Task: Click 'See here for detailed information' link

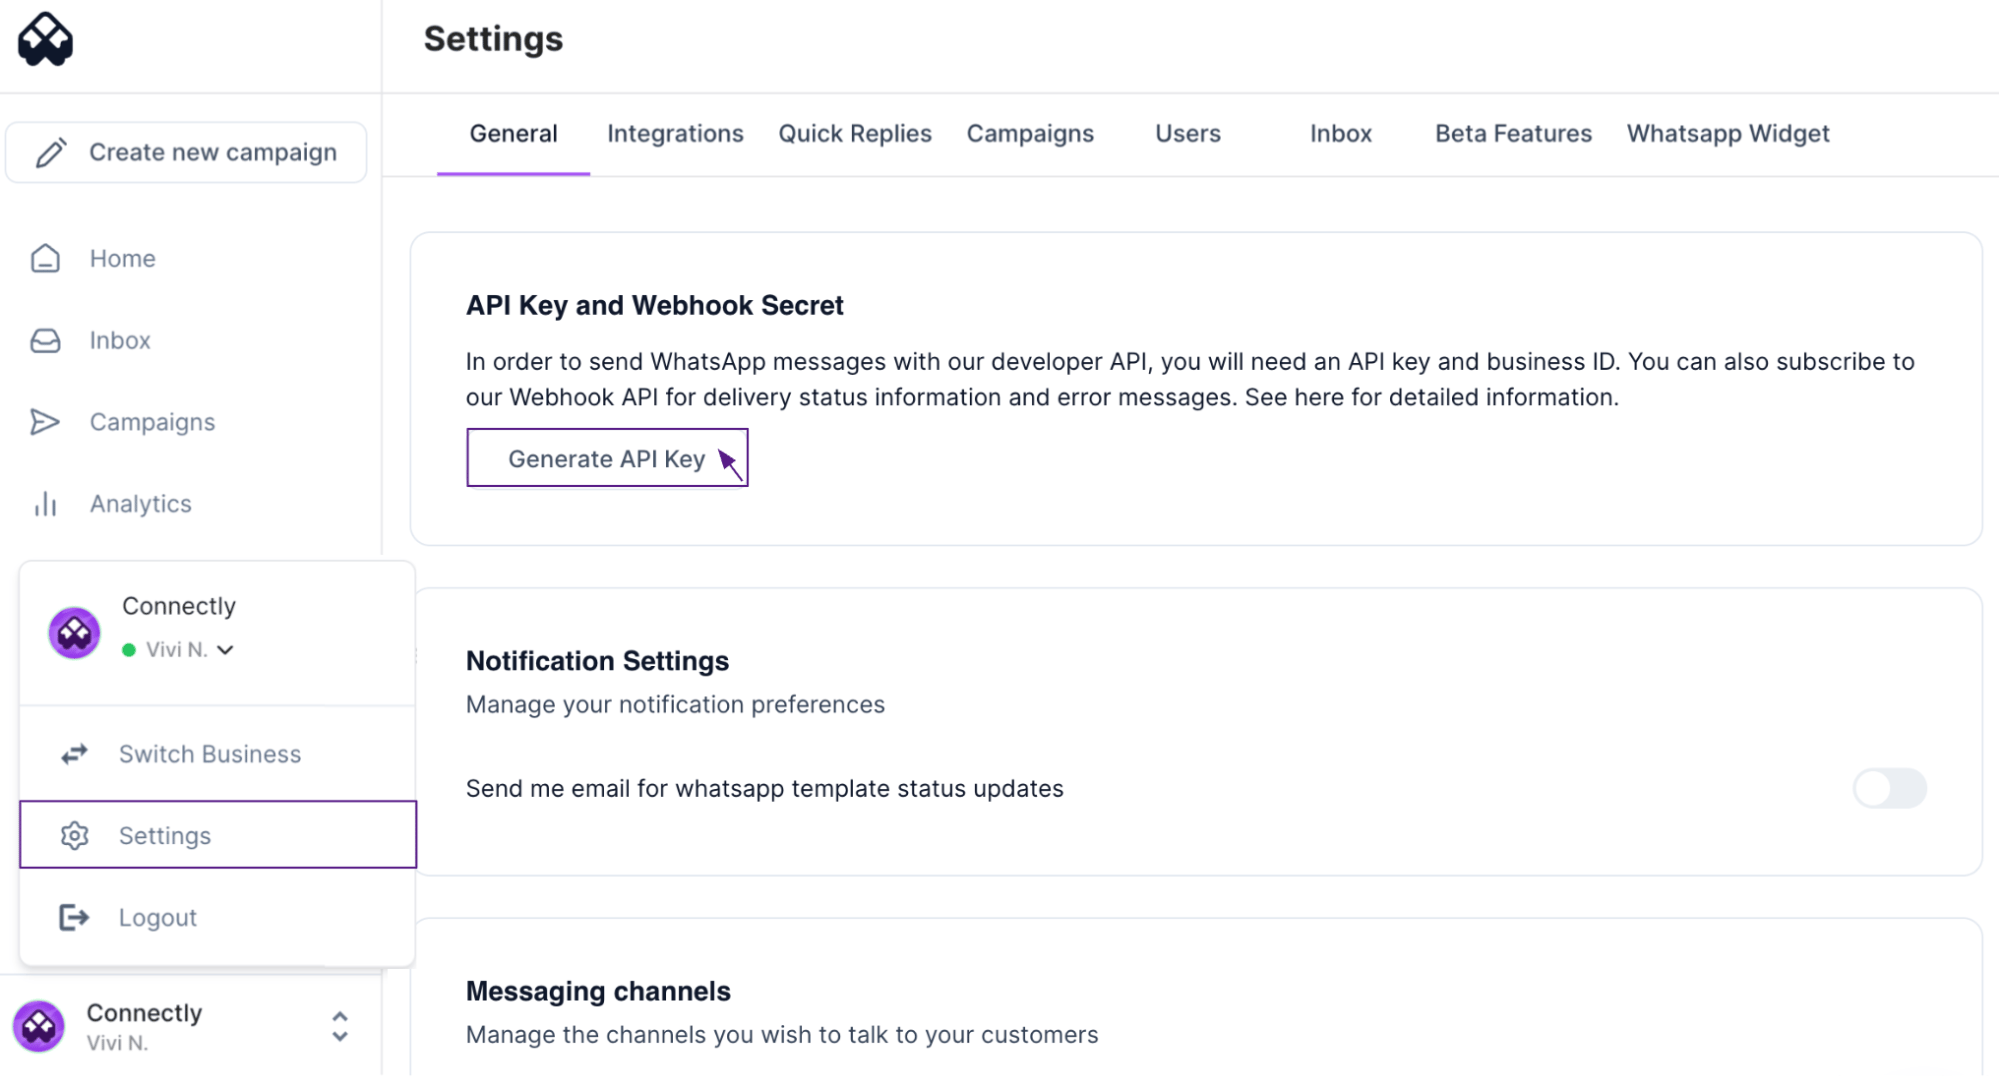Action: (x=1431, y=397)
